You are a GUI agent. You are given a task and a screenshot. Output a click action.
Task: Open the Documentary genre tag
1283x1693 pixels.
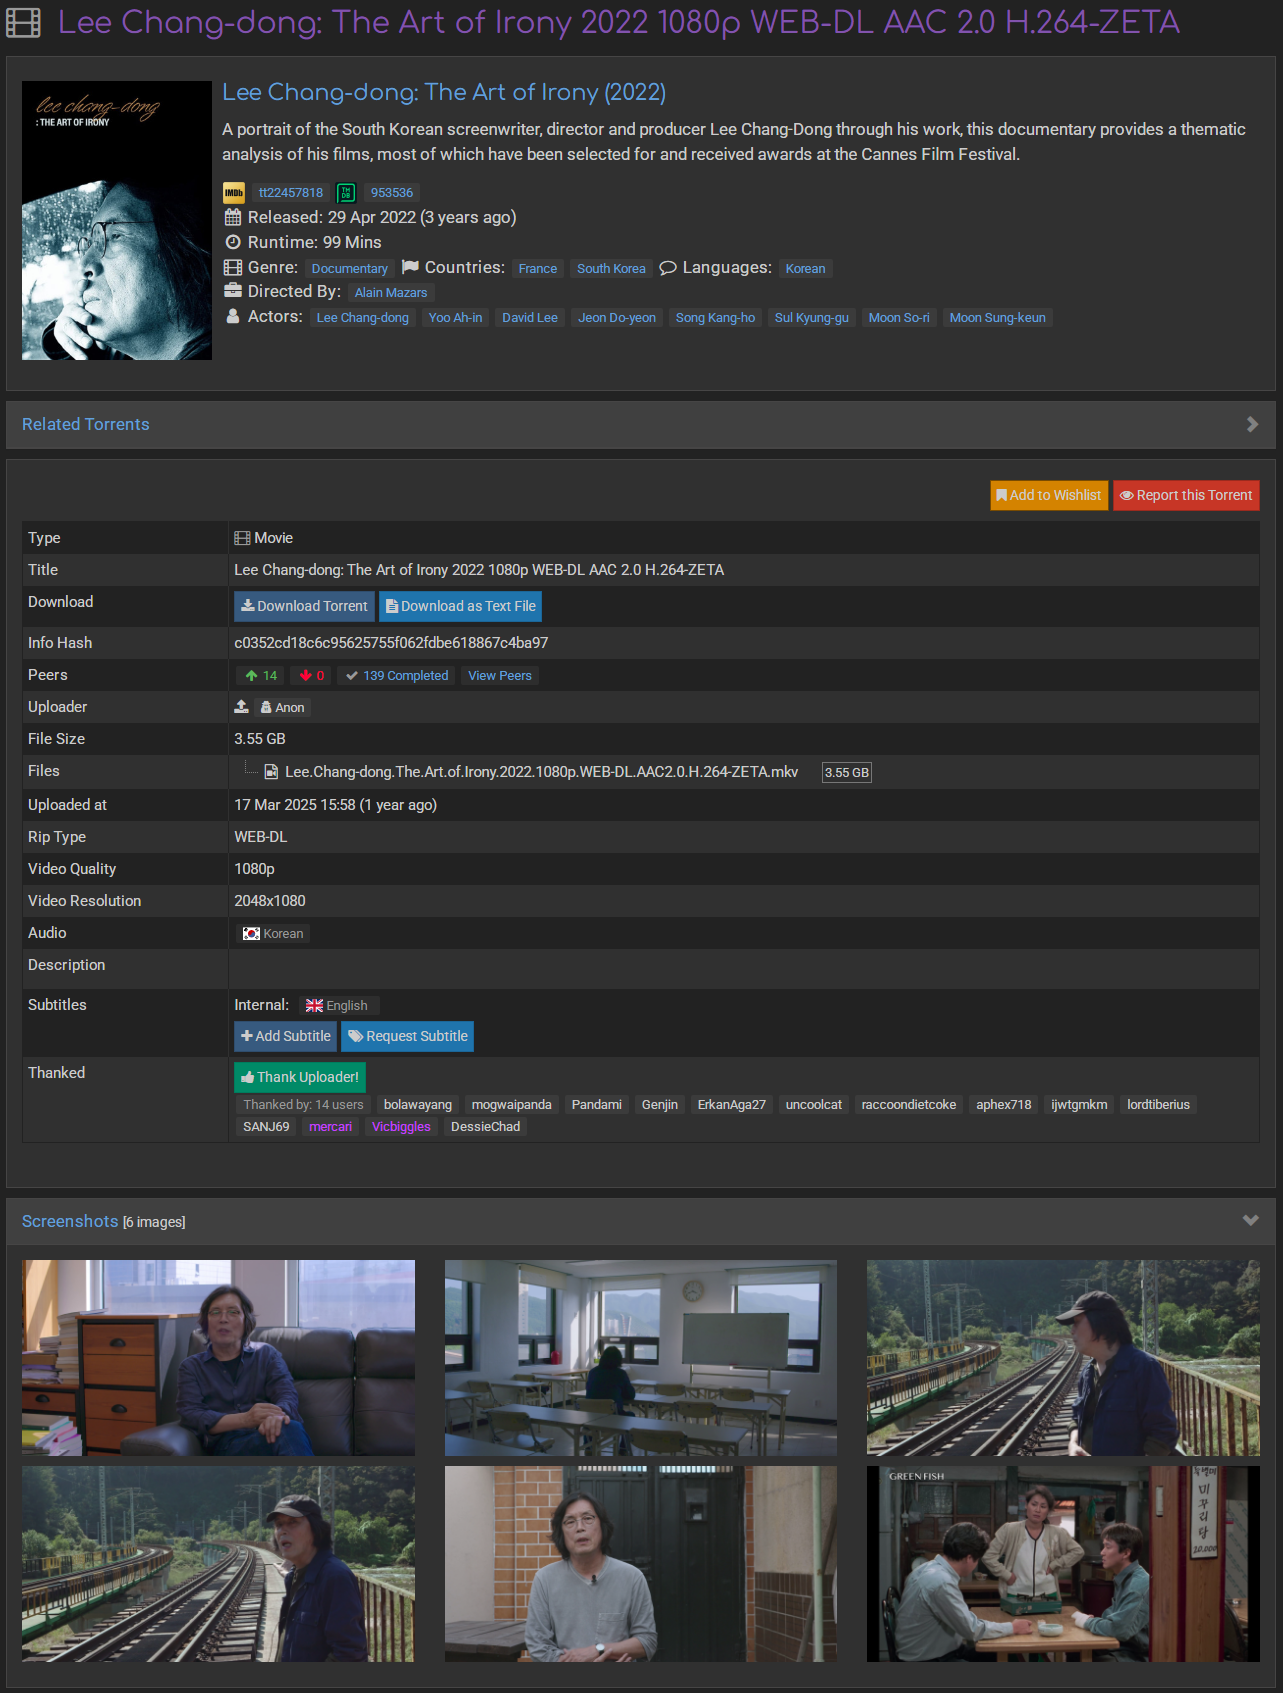349,269
